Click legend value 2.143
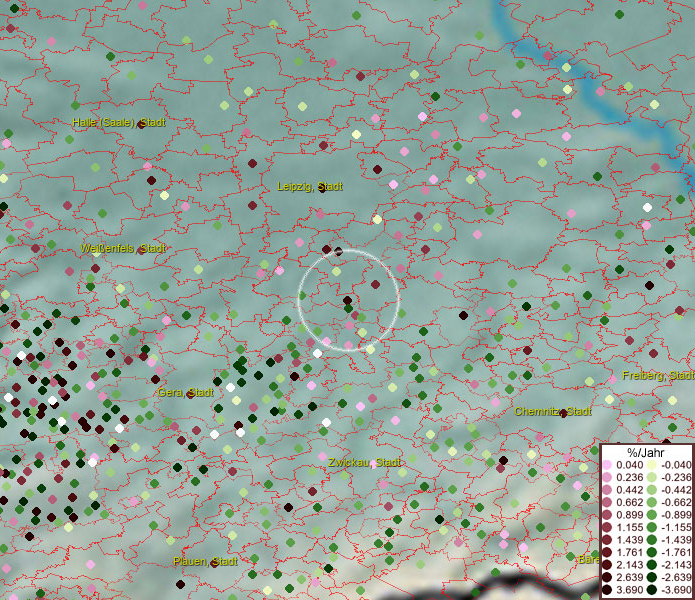 629,565
